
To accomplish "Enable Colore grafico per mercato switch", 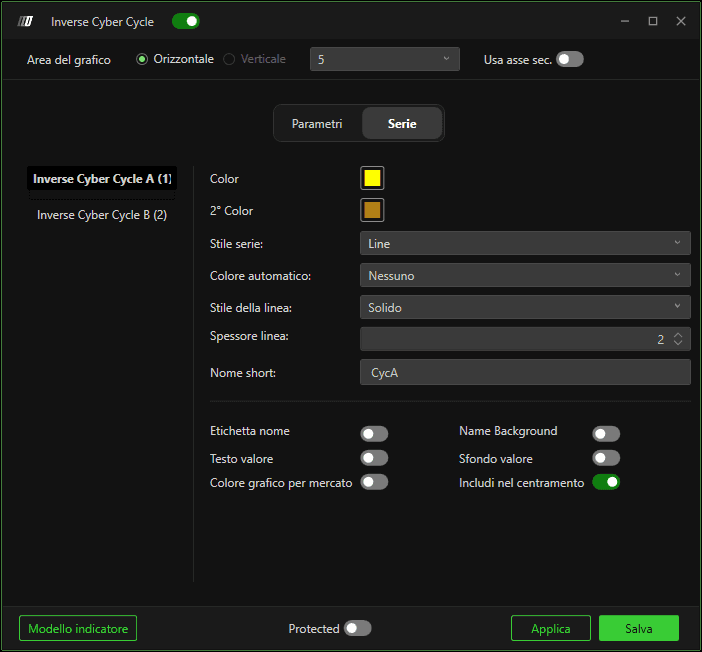I will point(374,482).
